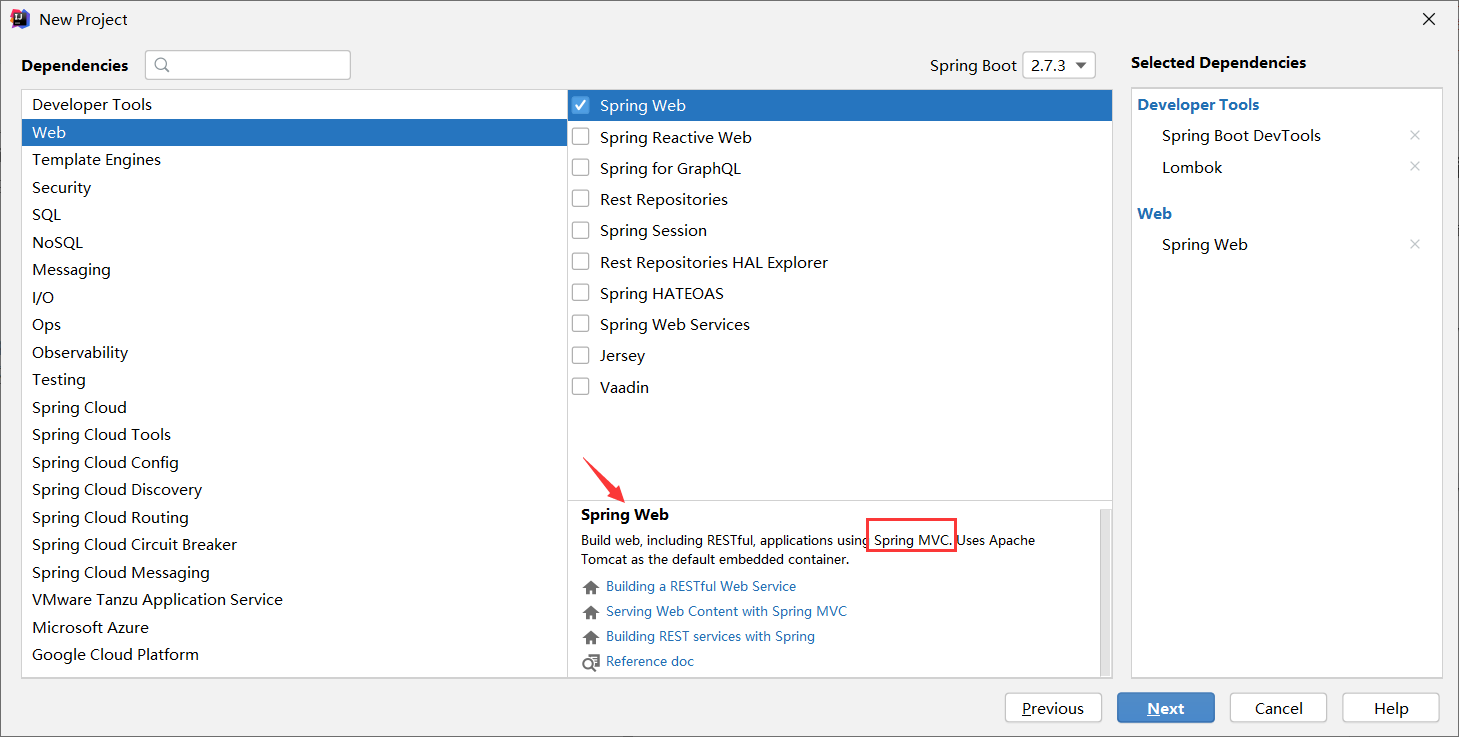
Task: Select Developer Tools category
Action: tap(294, 105)
